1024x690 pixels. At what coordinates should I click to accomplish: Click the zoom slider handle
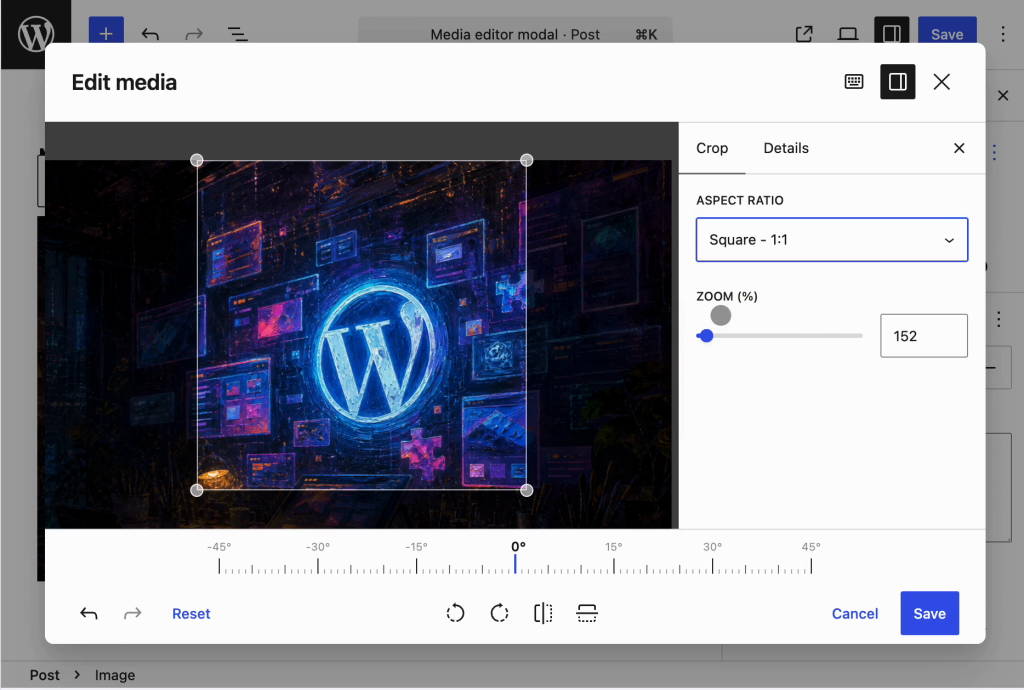click(x=706, y=336)
